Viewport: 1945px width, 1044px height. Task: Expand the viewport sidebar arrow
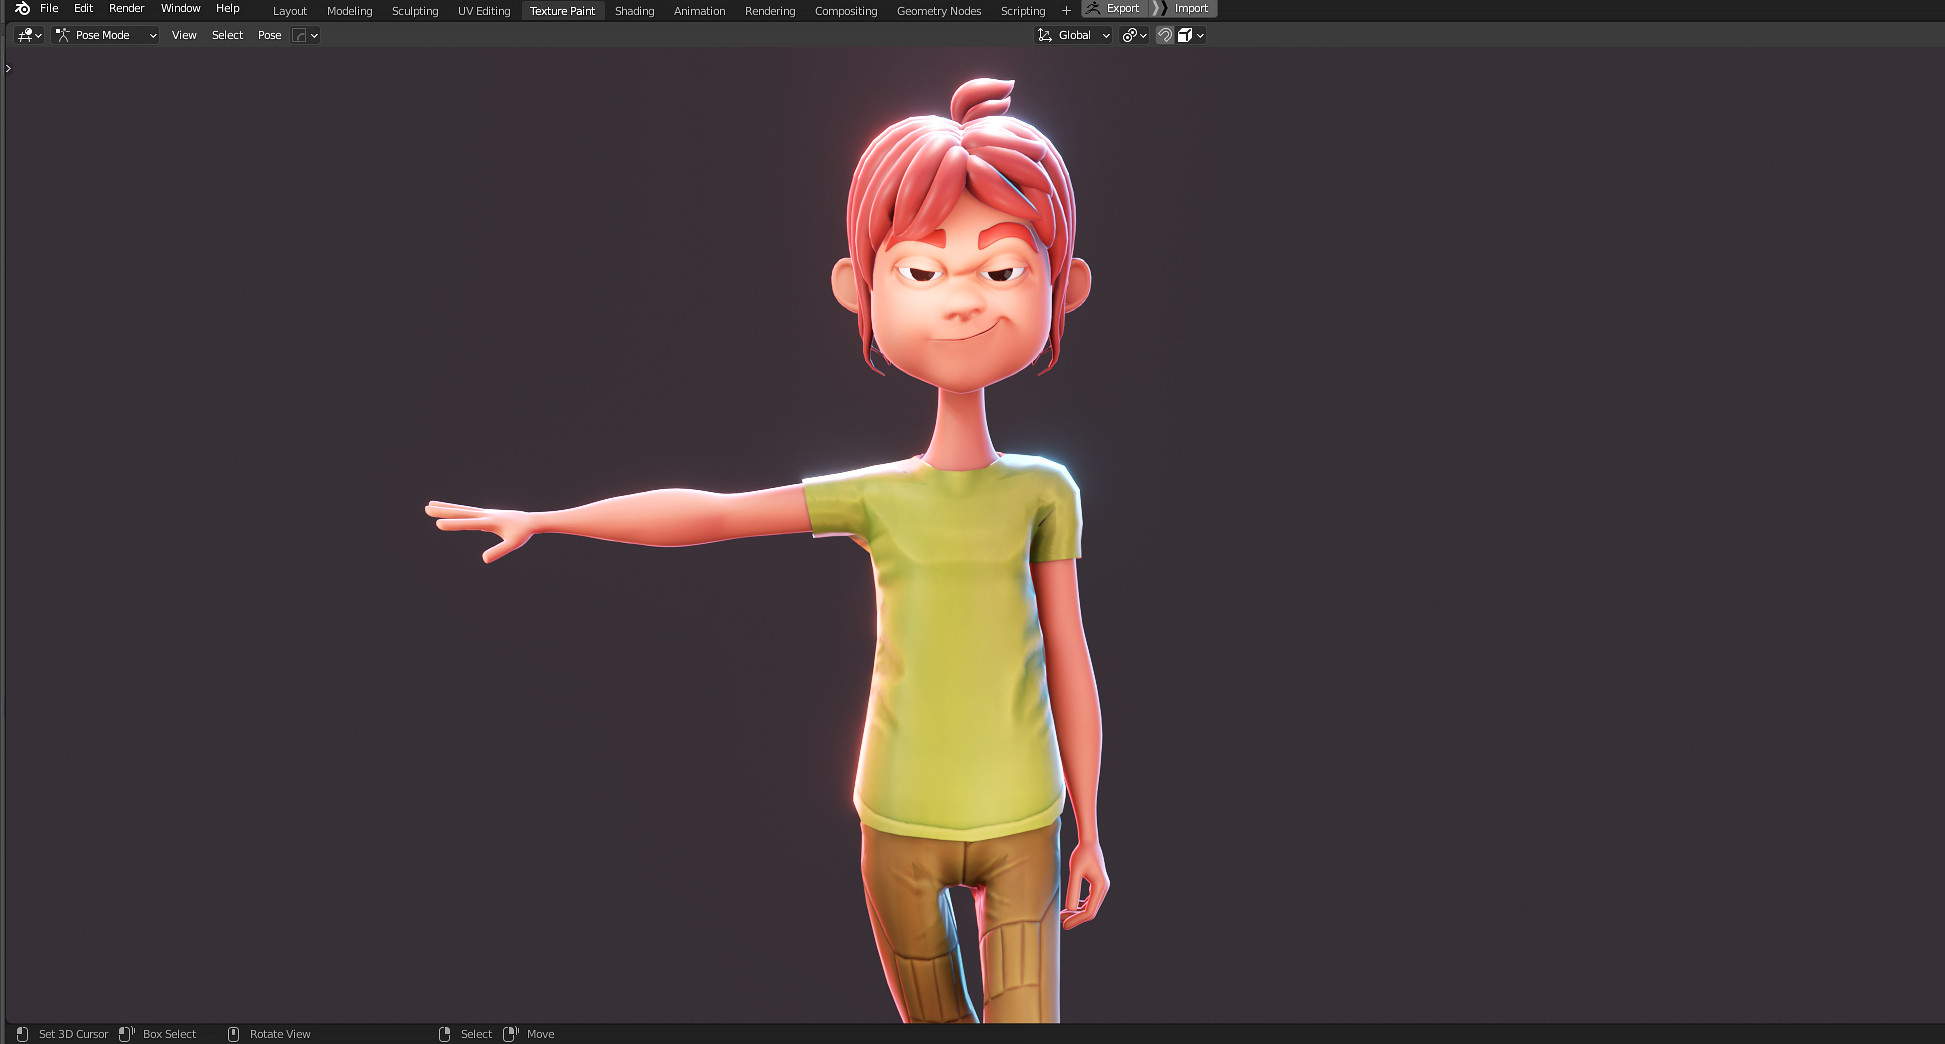(8, 68)
